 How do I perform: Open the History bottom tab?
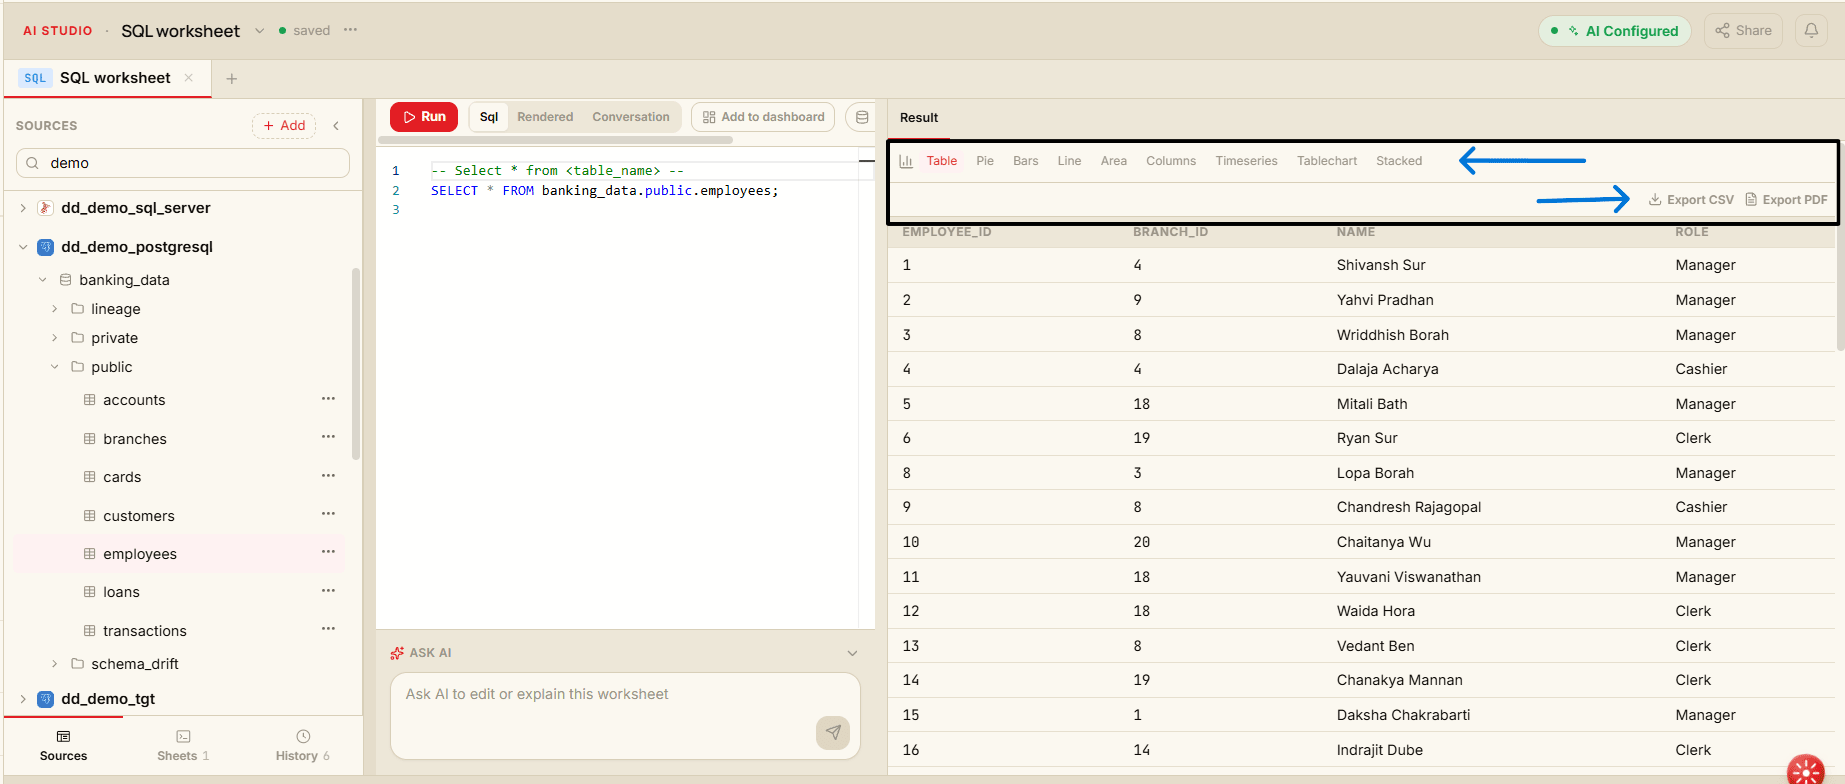point(303,746)
